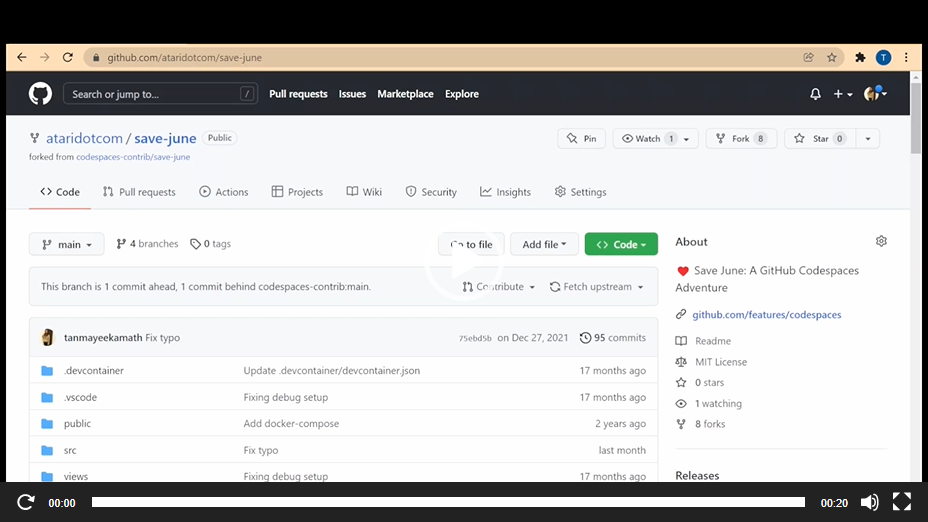Go back using browser back arrow
Viewport: 928px width, 522px height.
tap(22, 57)
